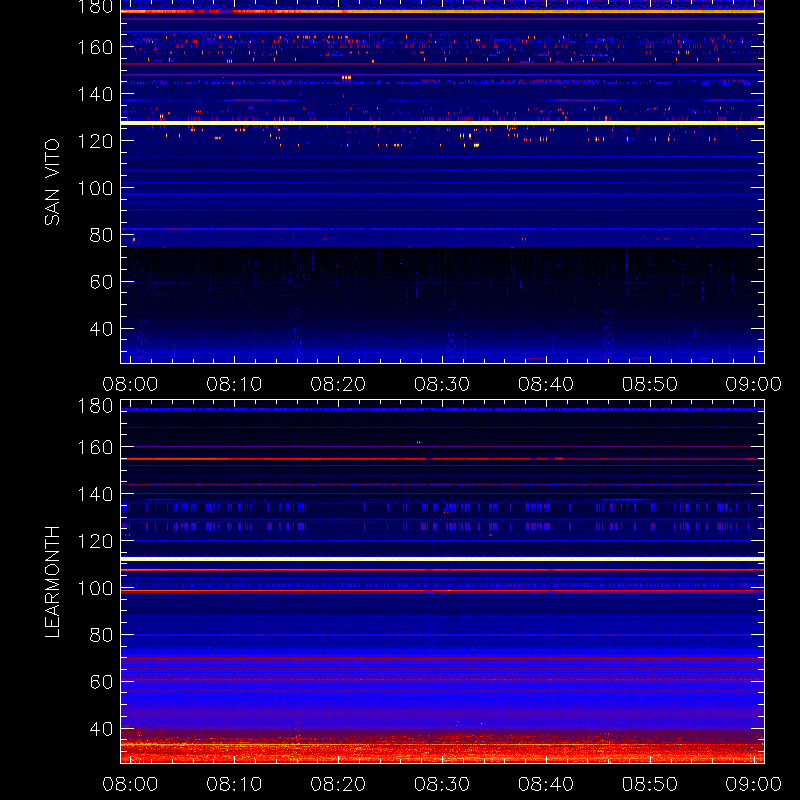The image size is (800, 800).
Task: Click the 08:20 time label under Learmonth plot
Action: (338, 784)
